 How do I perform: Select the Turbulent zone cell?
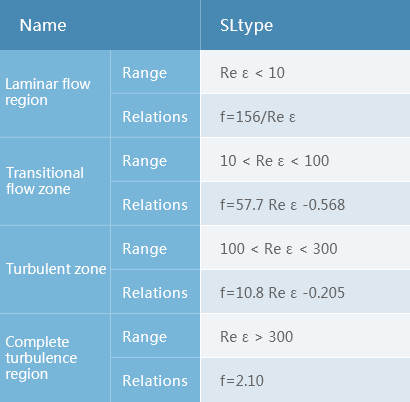(55, 269)
